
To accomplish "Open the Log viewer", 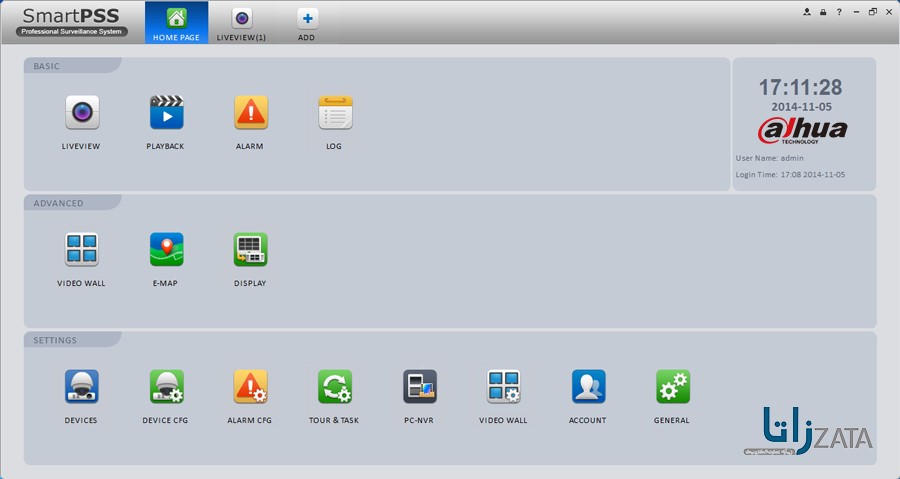I will pos(335,113).
